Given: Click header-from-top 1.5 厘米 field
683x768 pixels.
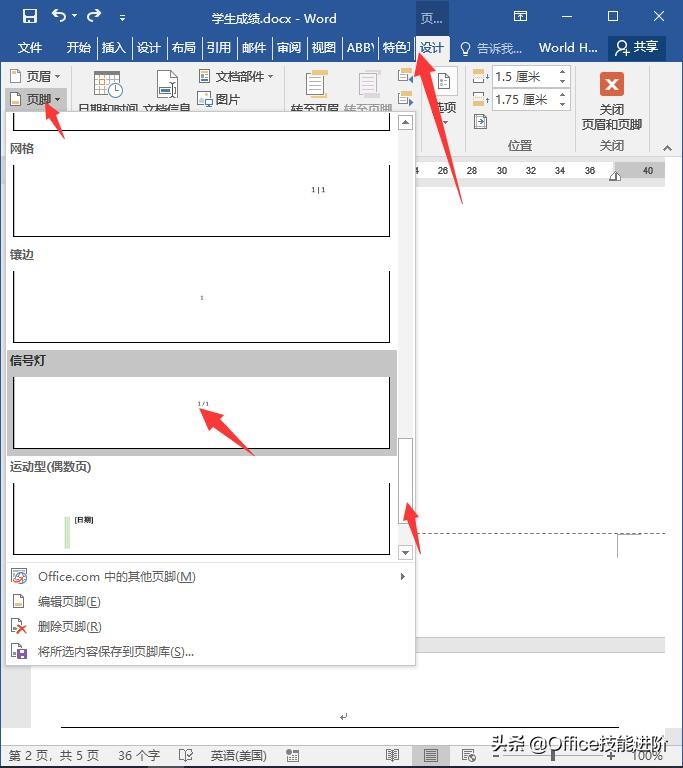Looking at the screenshot, I should [524, 76].
